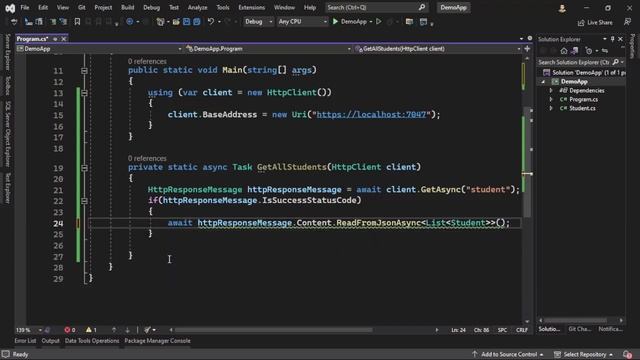
Task: Click Sync with Active Document icon
Action: pyautogui.click(x=605, y=51)
